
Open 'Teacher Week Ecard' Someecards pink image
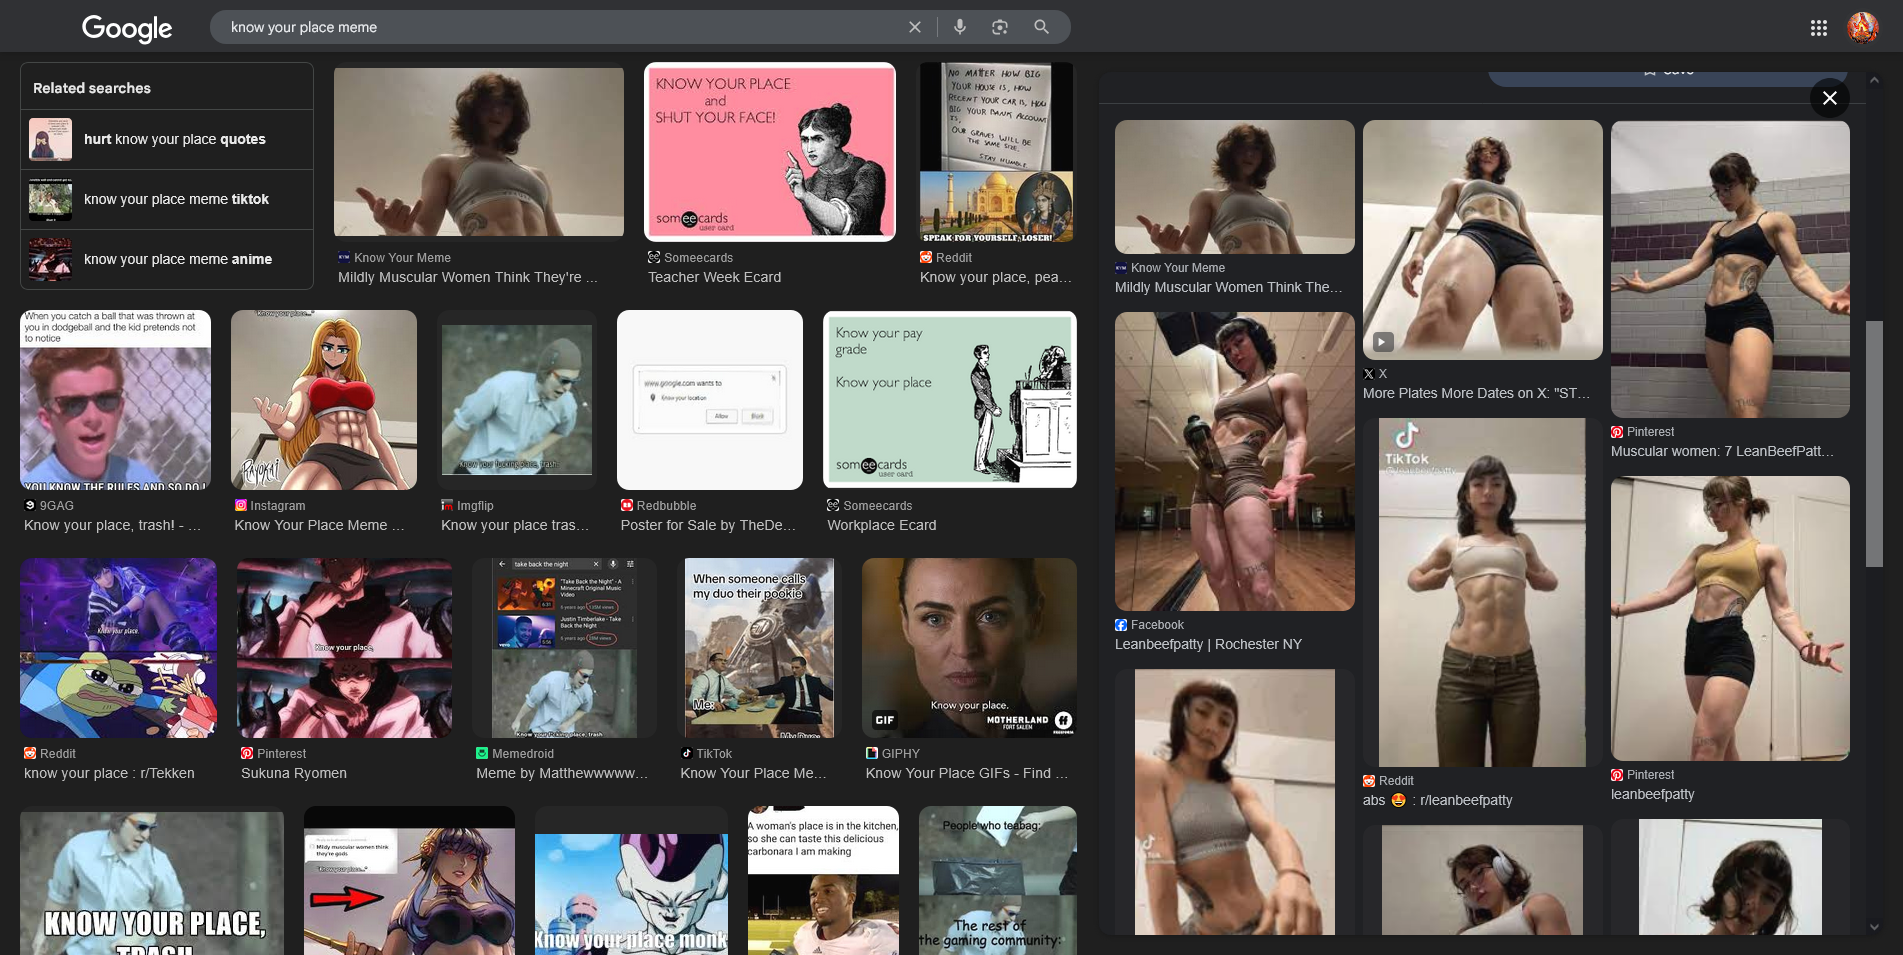click(770, 152)
